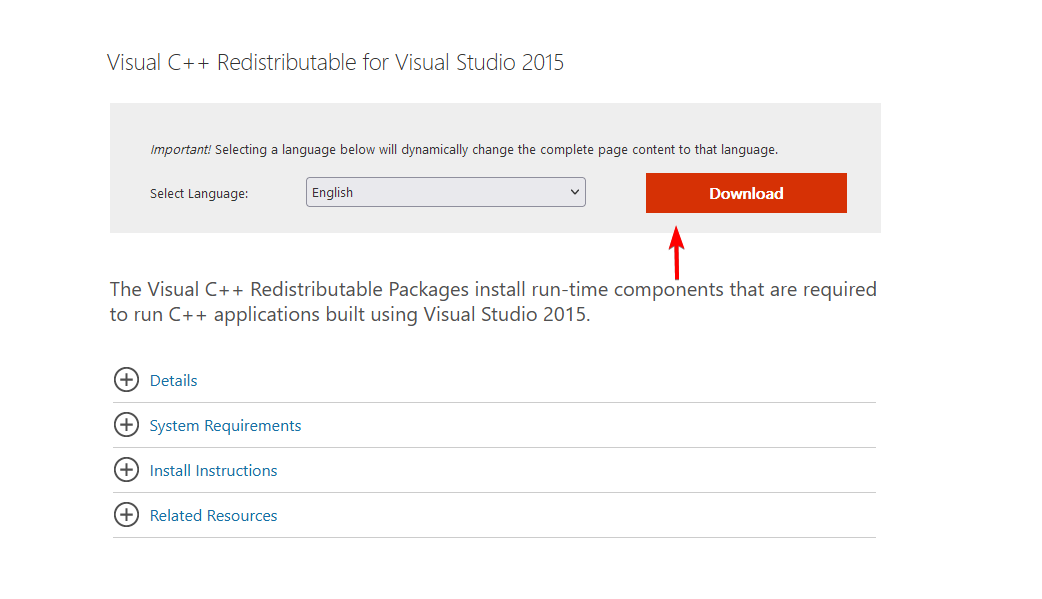Image resolution: width=1042 pixels, height=599 pixels.
Task: Show the Install Instructions section
Action: (213, 470)
